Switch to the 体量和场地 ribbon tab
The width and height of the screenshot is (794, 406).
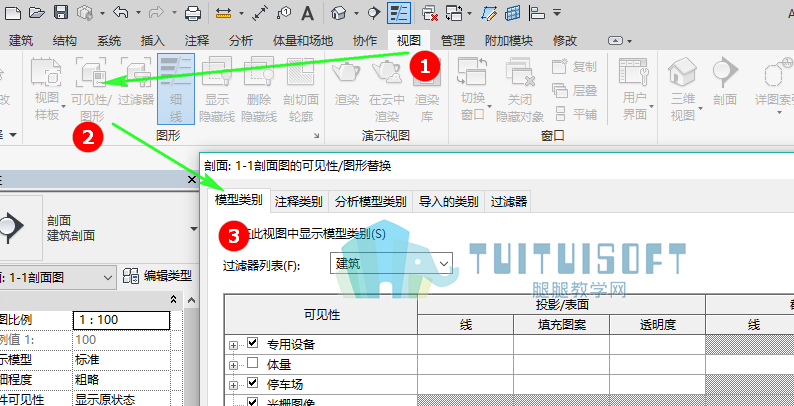click(303, 40)
